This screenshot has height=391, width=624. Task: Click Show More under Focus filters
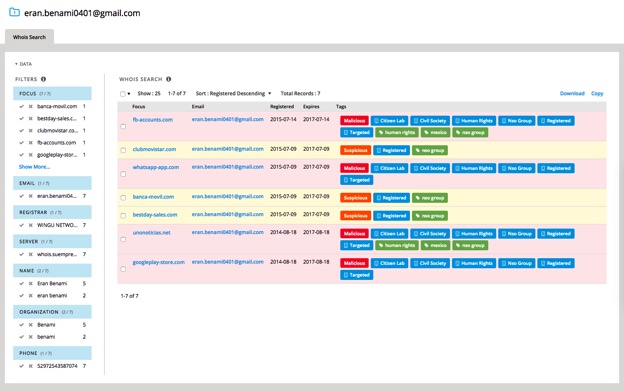(34, 167)
